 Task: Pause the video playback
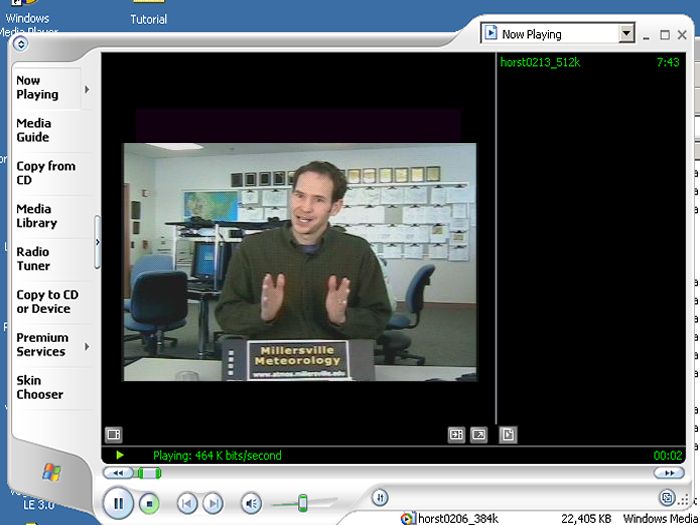118,503
